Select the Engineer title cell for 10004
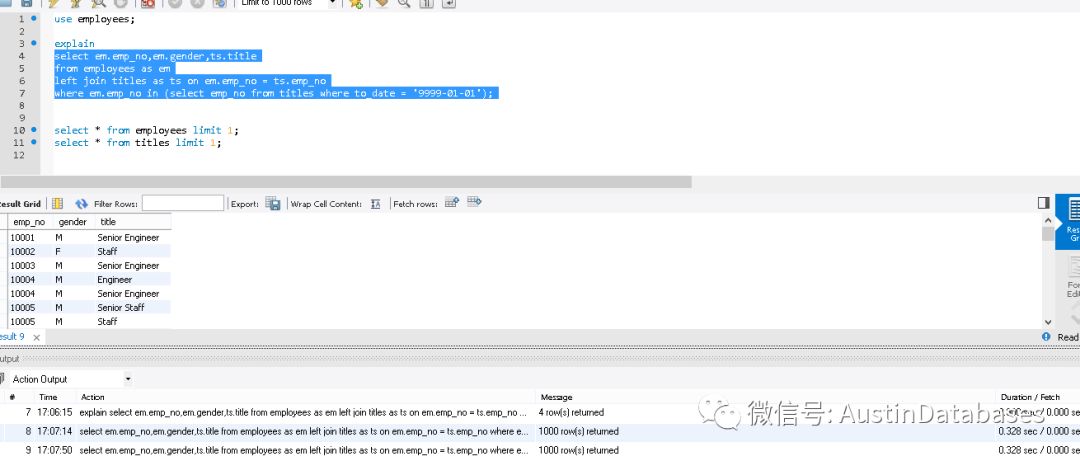Screen dimensions: 1080x461 coord(133,280)
